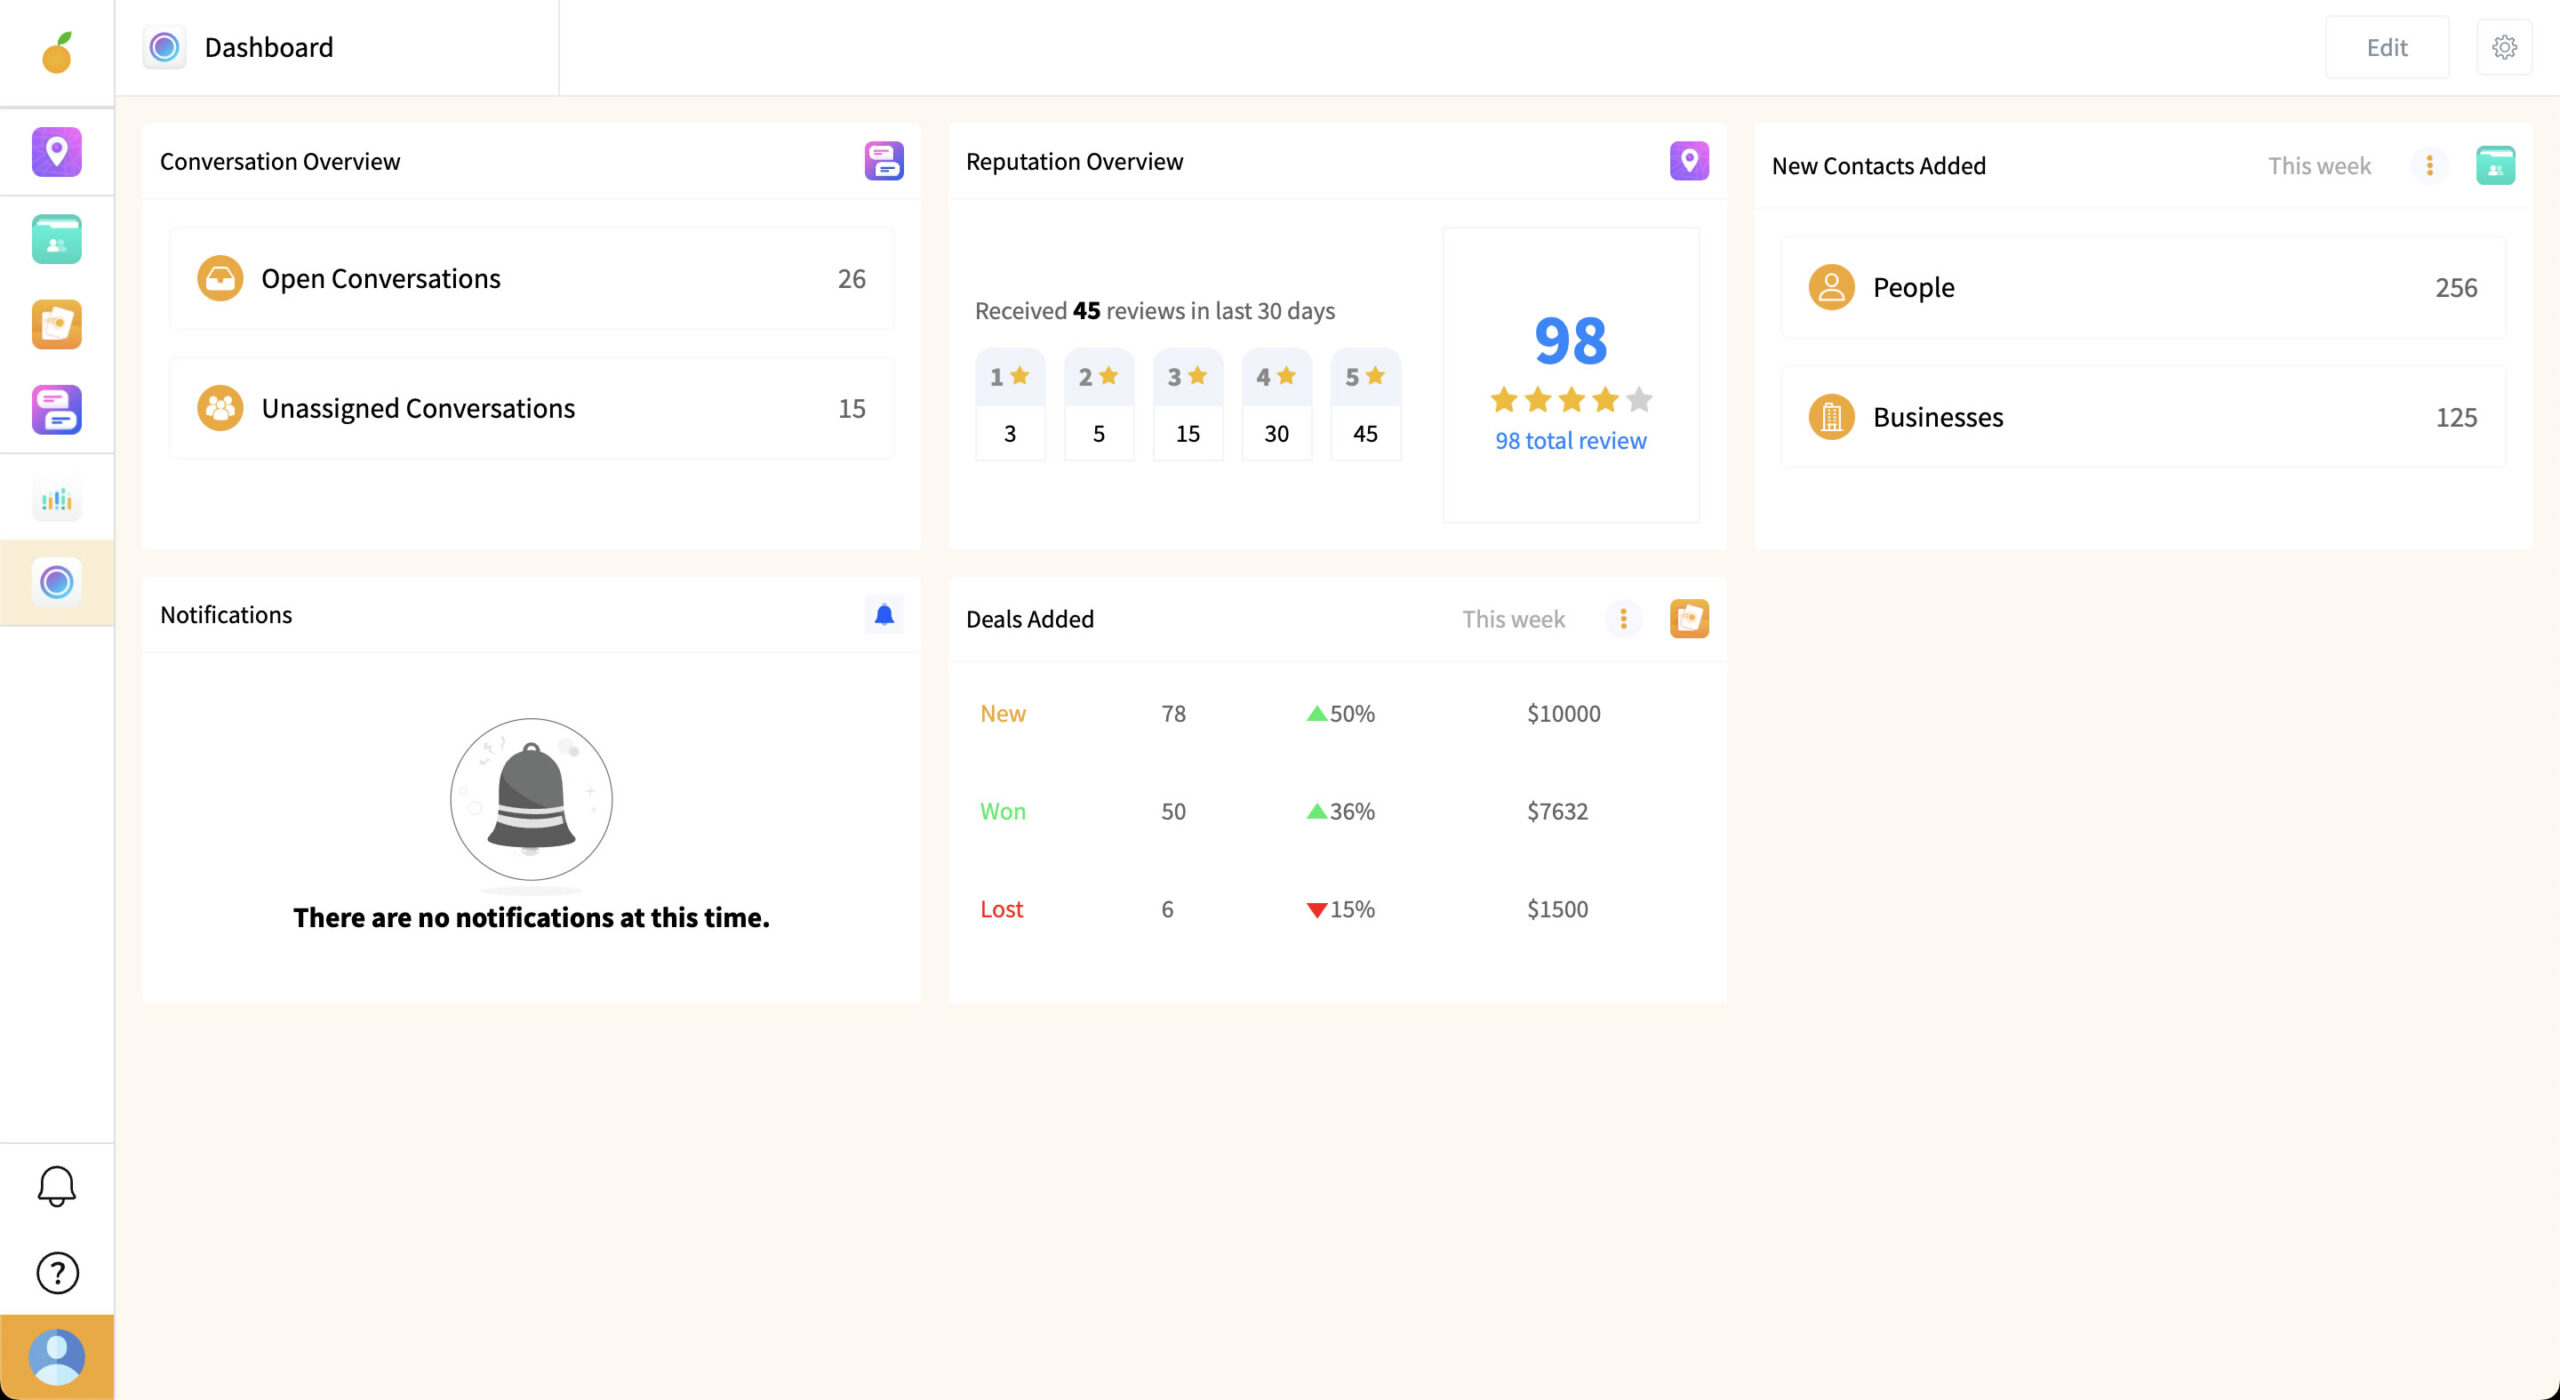Click the blue bell in the Notifications header
The height and width of the screenshot is (1400, 2560).
pyautogui.click(x=884, y=615)
